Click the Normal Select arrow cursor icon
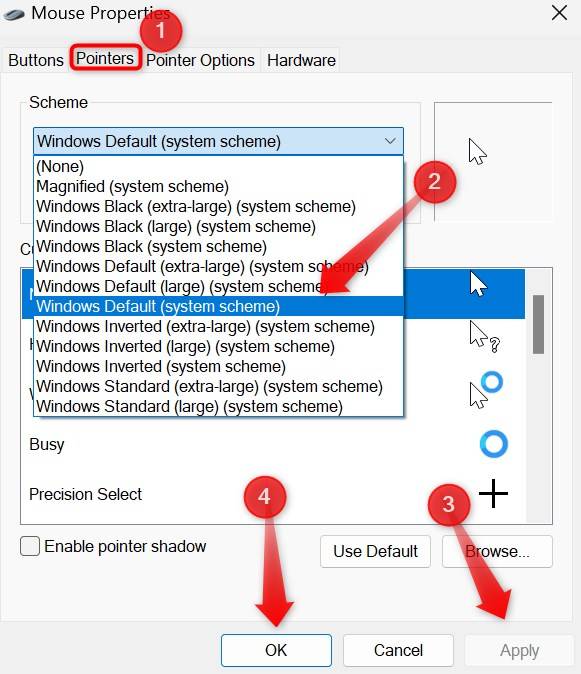 (478, 284)
